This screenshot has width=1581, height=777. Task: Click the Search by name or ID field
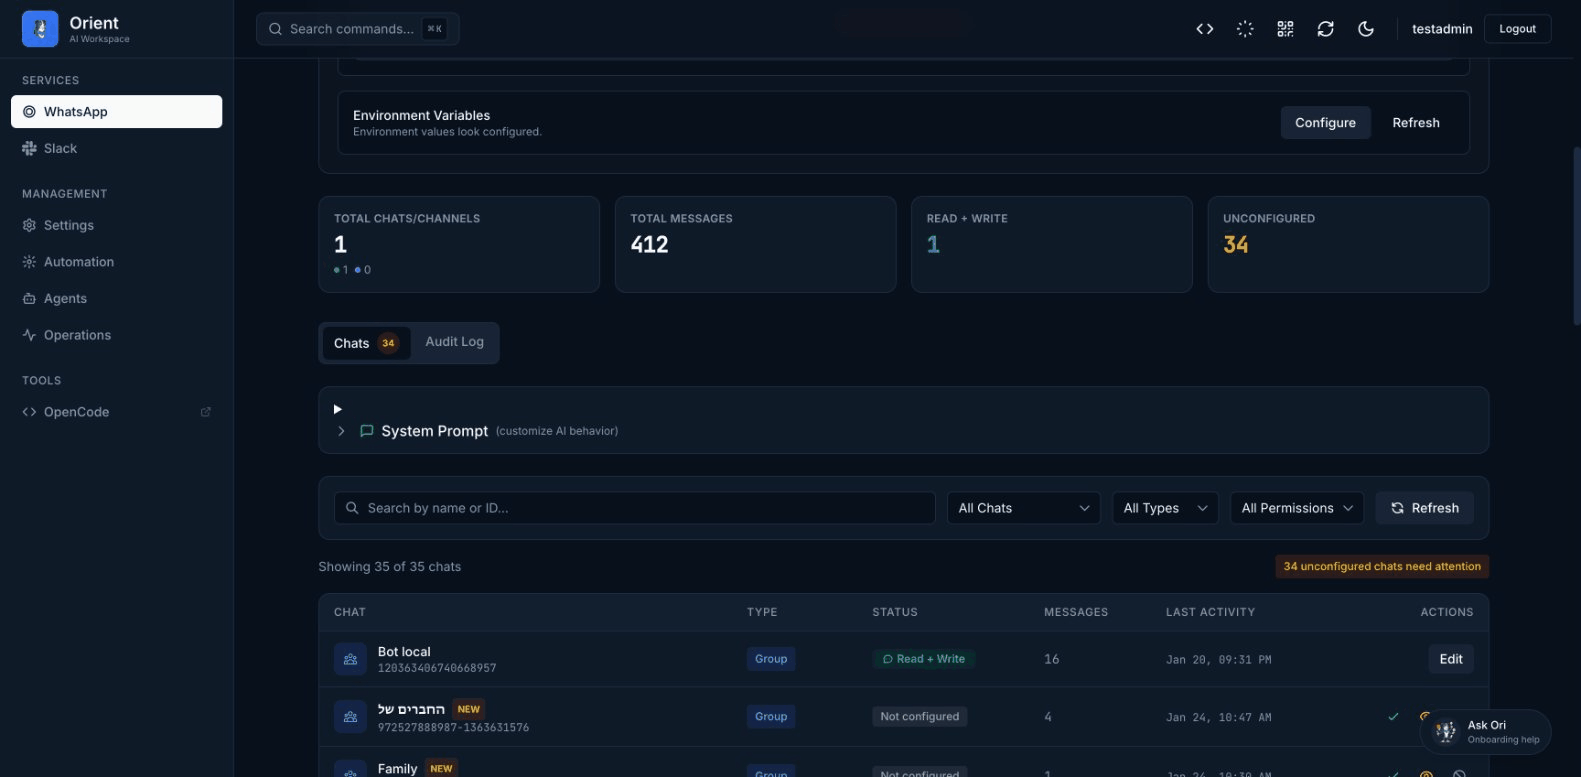tap(640, 508)
